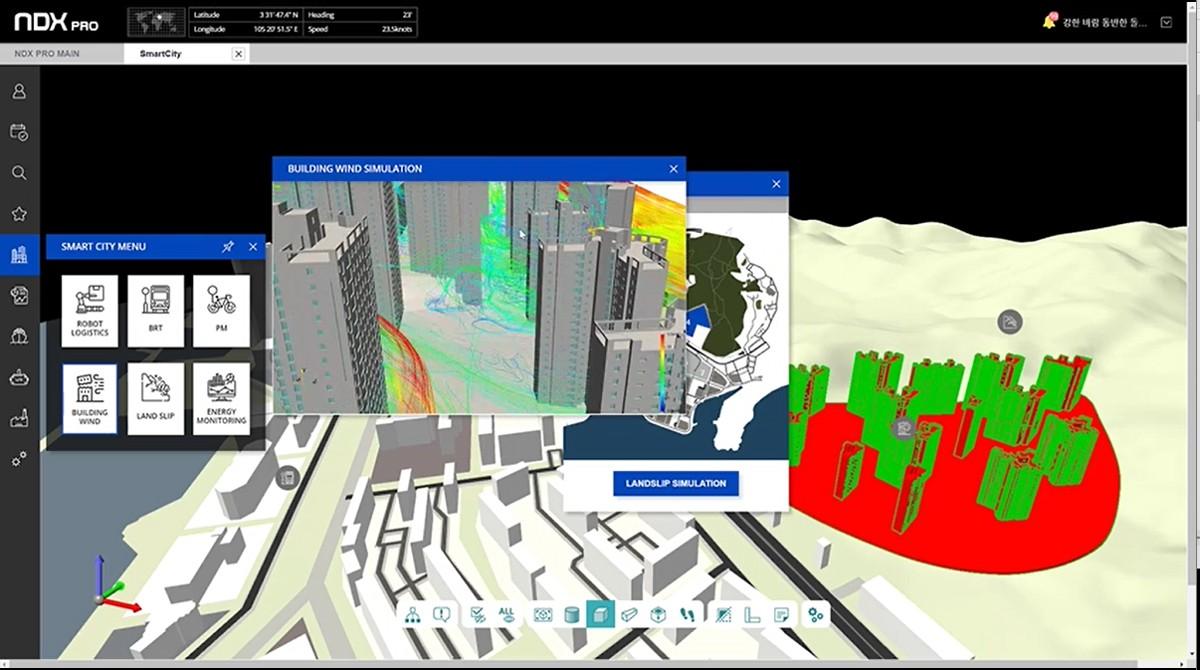Select the cylinder icon in bottom toolbar
This screenshot has width=1200, height=670.
[572, 615]
